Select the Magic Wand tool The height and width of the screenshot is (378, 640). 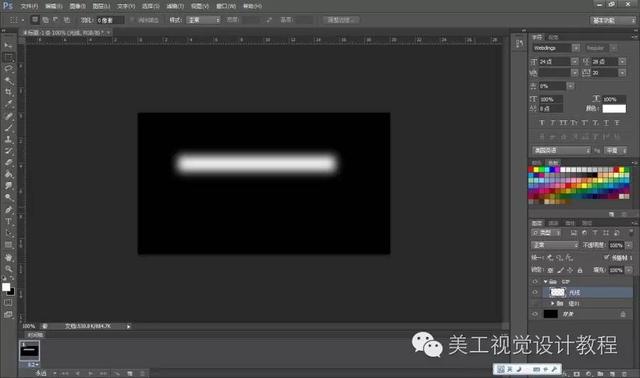tap(8, 80)
